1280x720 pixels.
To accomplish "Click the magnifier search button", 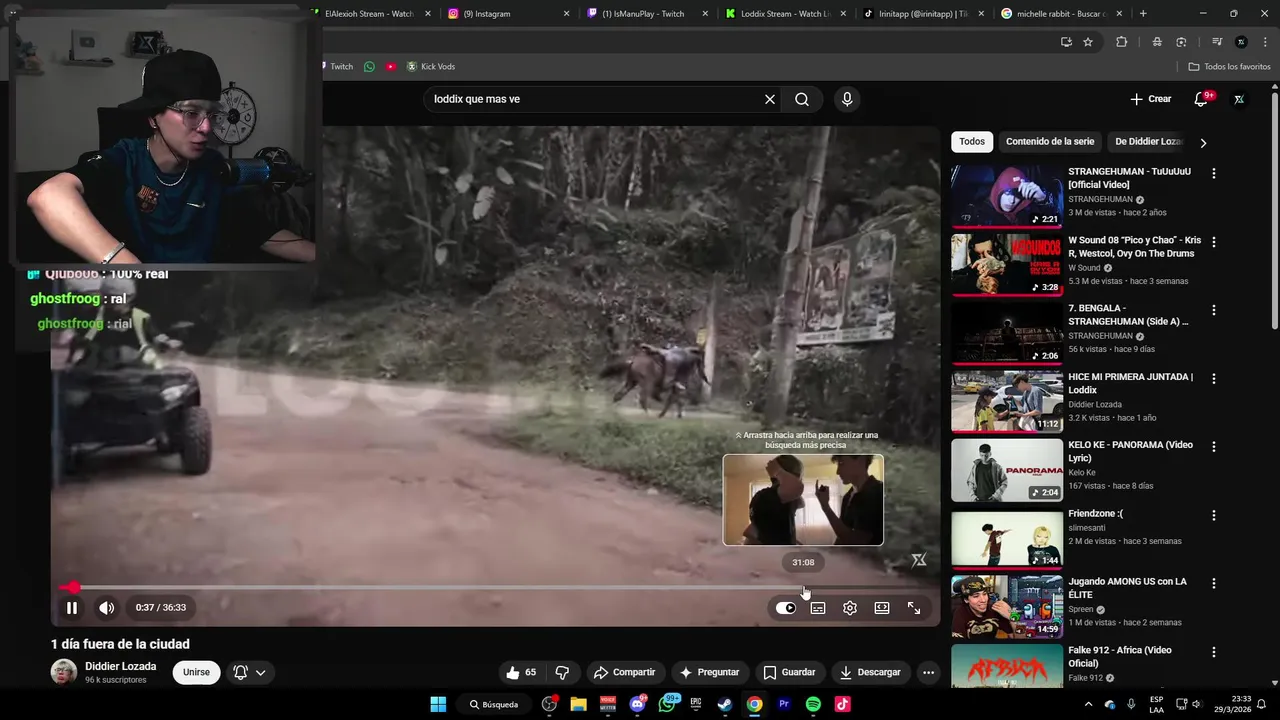I will point(802,99).
